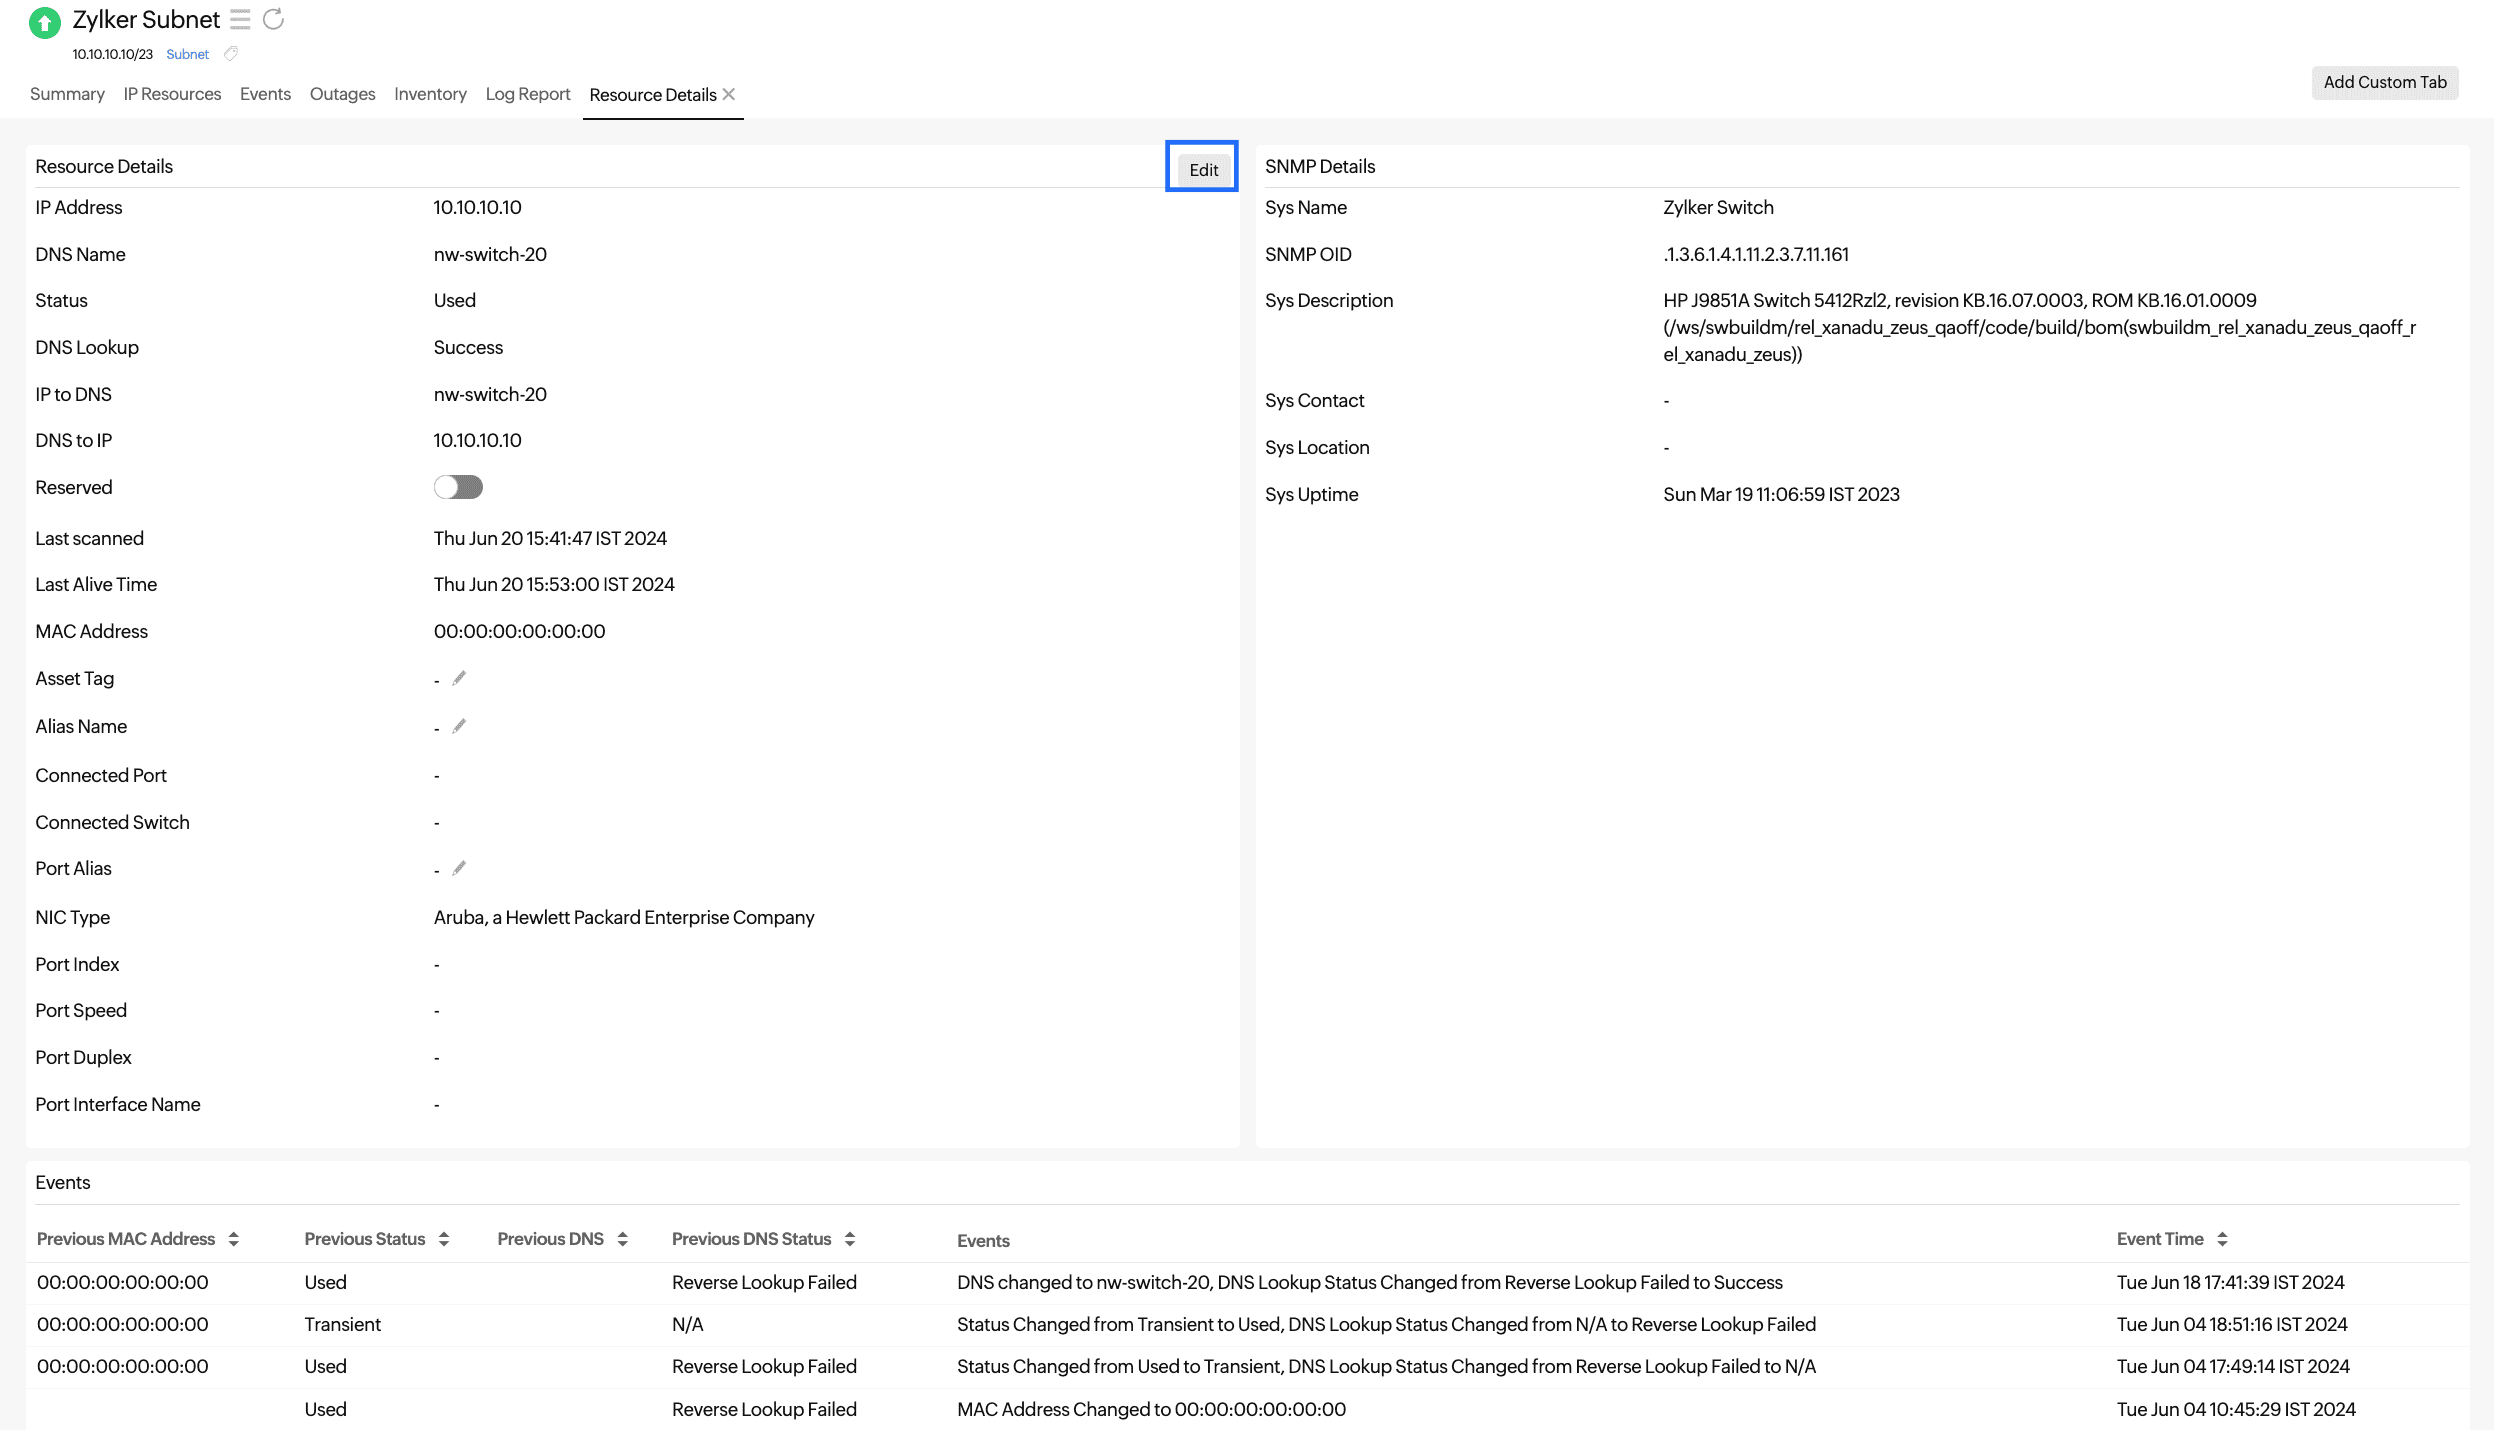Open the Subnet link under the title

pos(187,54)
